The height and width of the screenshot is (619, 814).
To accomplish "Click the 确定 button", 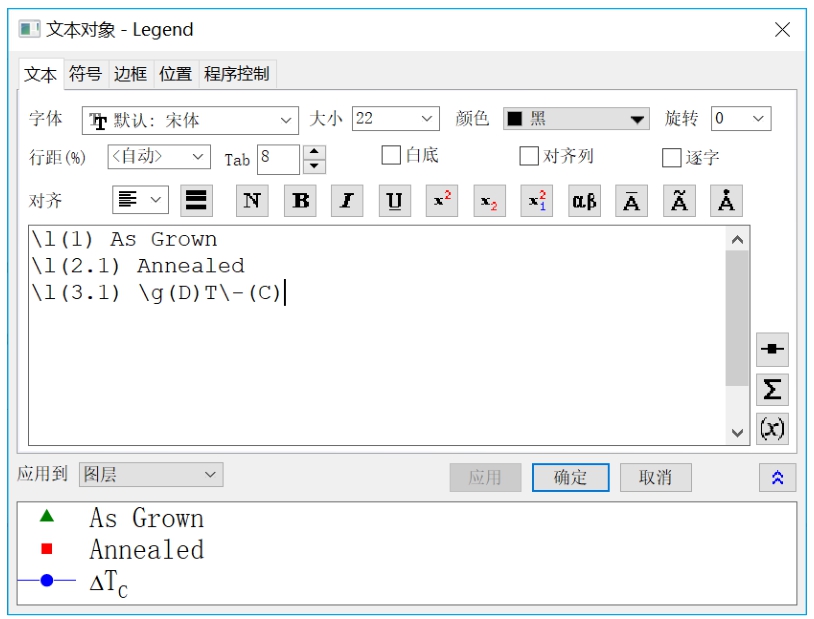I will pos(570,477).
